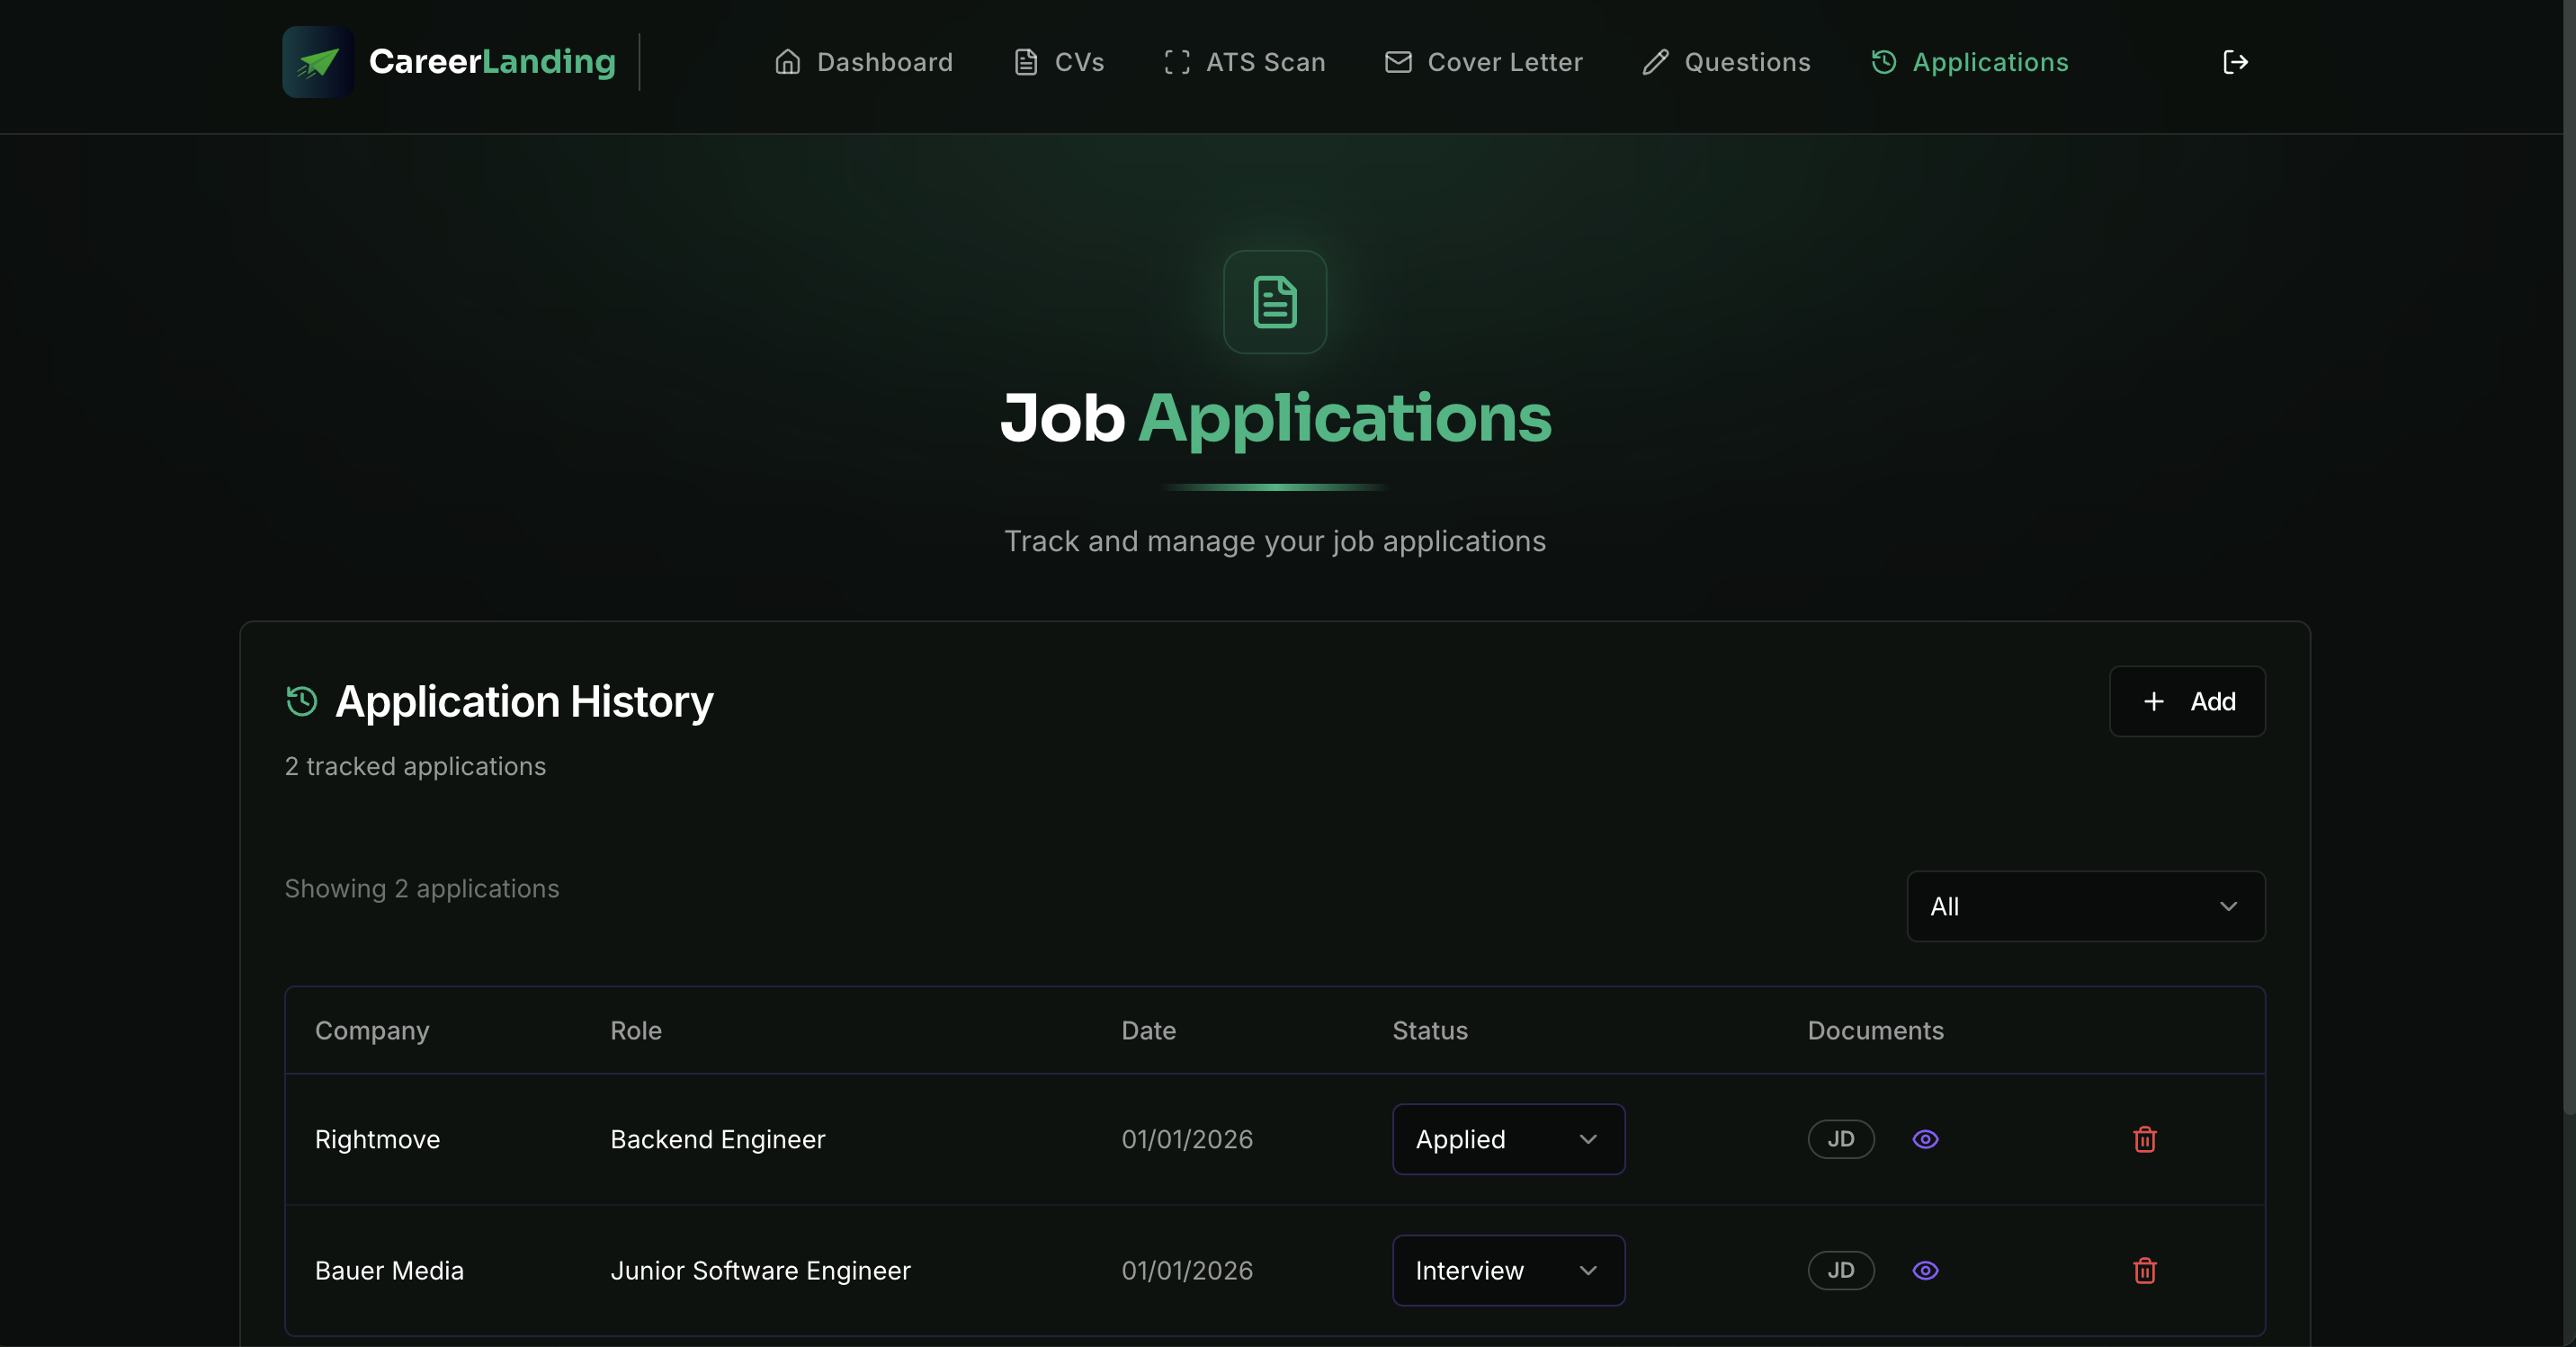Open the JD badge for Rightmove
The height and width of the screenshot is (1347, 2576).
click(x=1840, y=1139)
